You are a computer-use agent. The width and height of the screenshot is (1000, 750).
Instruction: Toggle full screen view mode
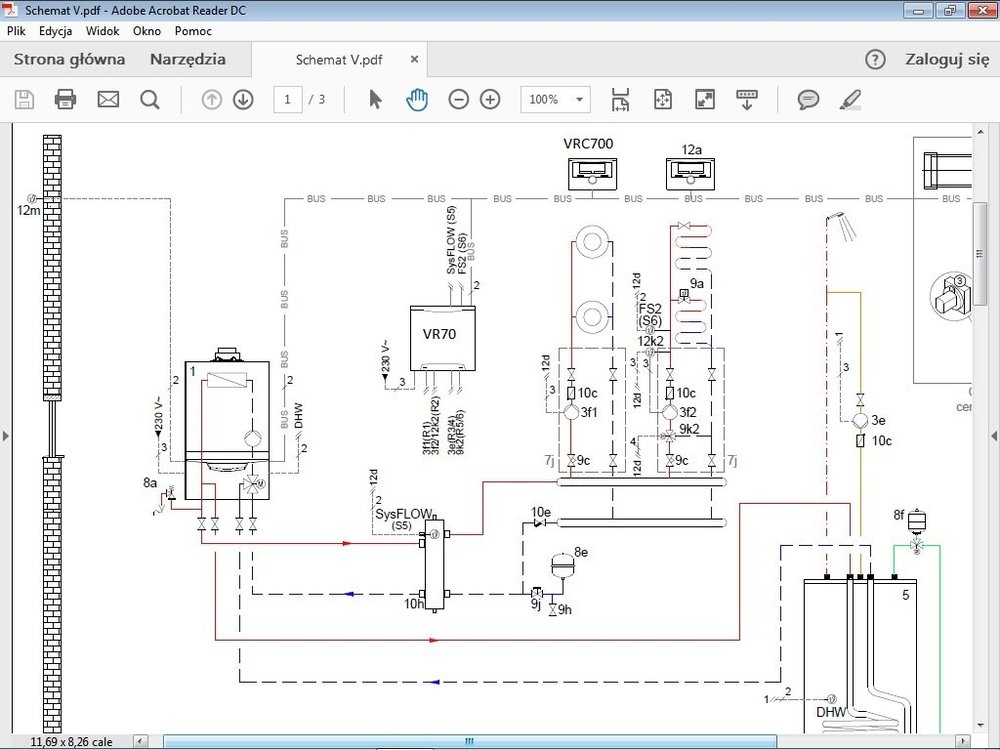point(705,99)
